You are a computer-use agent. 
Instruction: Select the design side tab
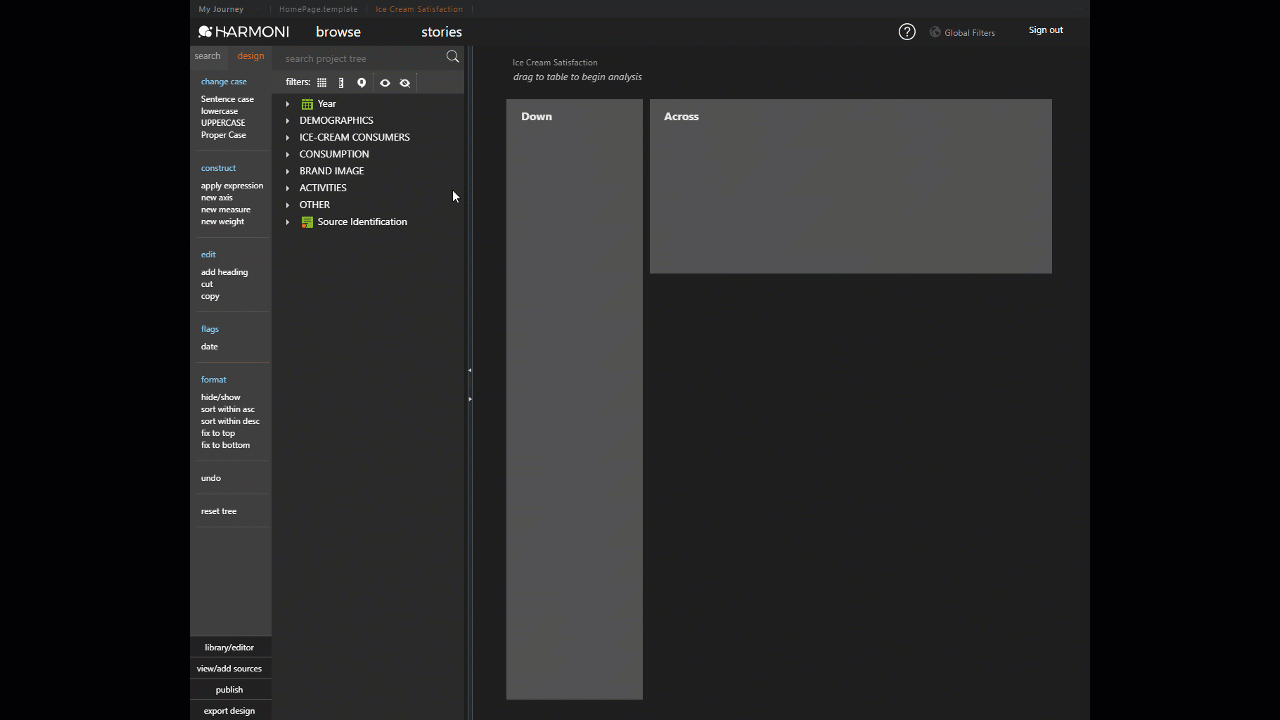251,56
